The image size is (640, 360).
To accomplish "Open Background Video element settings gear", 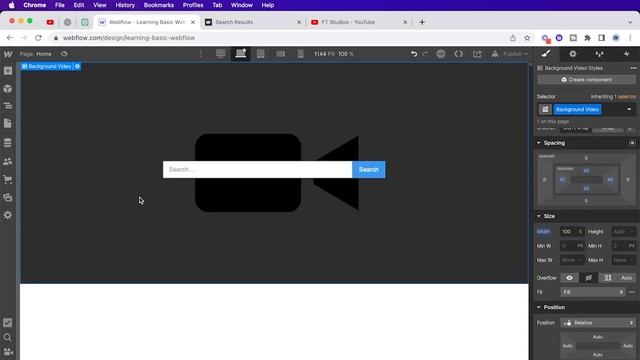I will click(77, 66).
